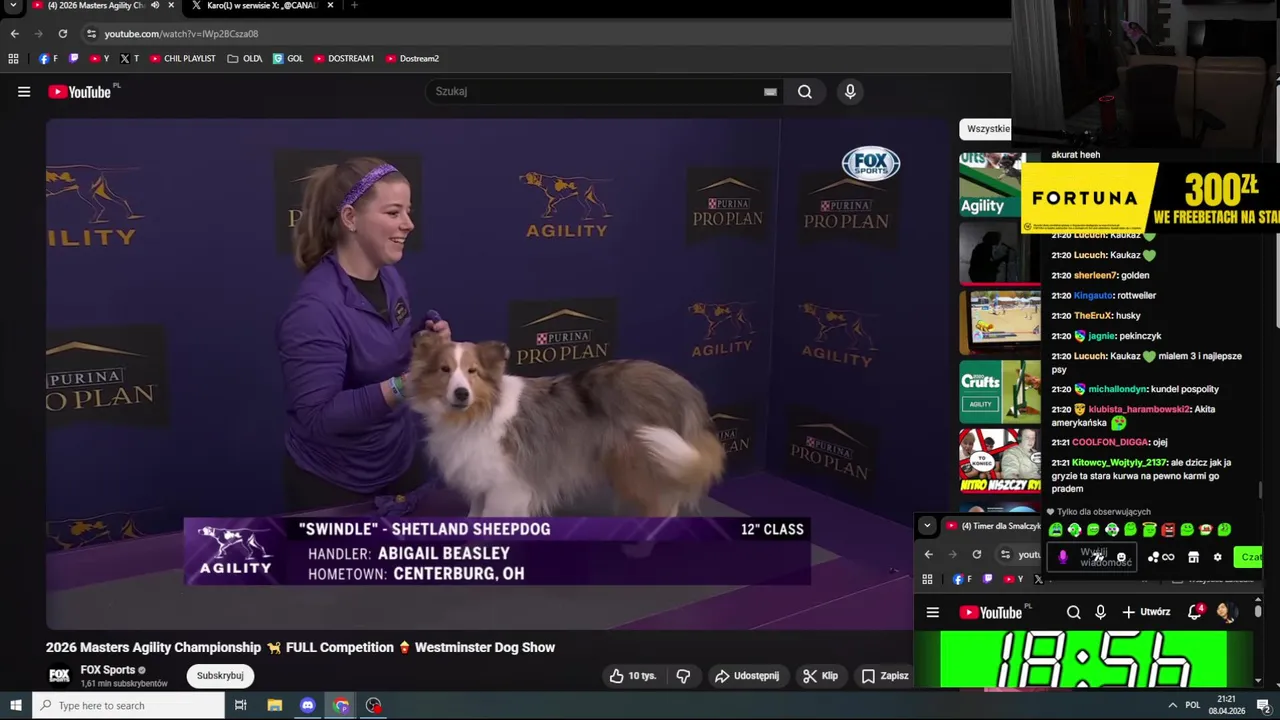Image resolution: width=1280 pixels, height=720 pixels.
Task: Expand tab dropdown in Timer window
Action: click(927, 525)
